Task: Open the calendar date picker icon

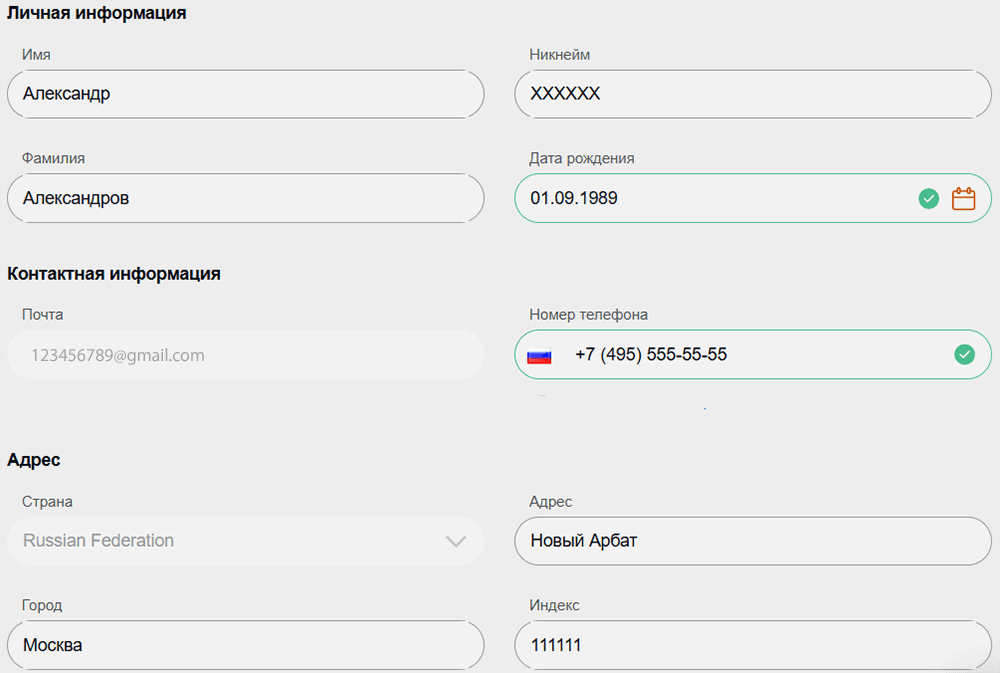Action: point(963,198)
